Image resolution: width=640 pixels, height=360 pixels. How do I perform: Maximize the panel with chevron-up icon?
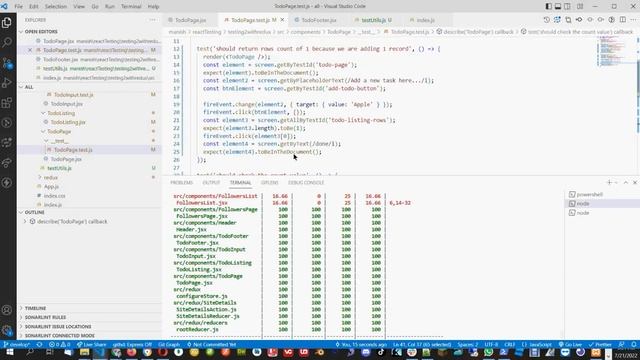click(626, 182)
